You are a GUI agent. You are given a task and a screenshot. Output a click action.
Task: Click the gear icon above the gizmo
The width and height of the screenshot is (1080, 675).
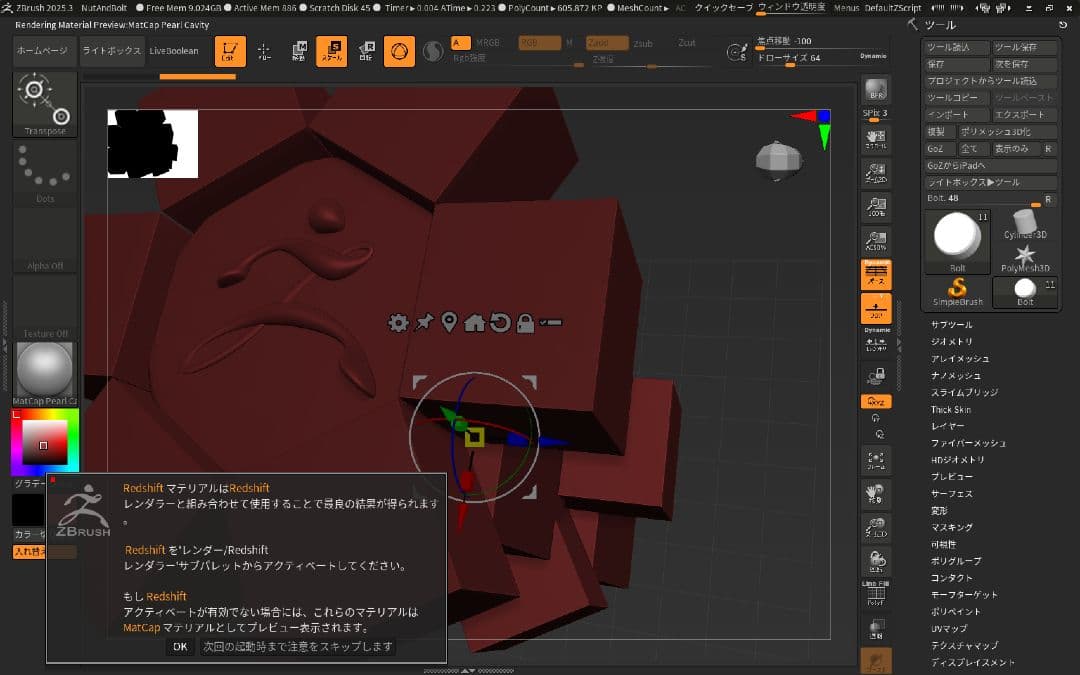click(x=398, y=323)
